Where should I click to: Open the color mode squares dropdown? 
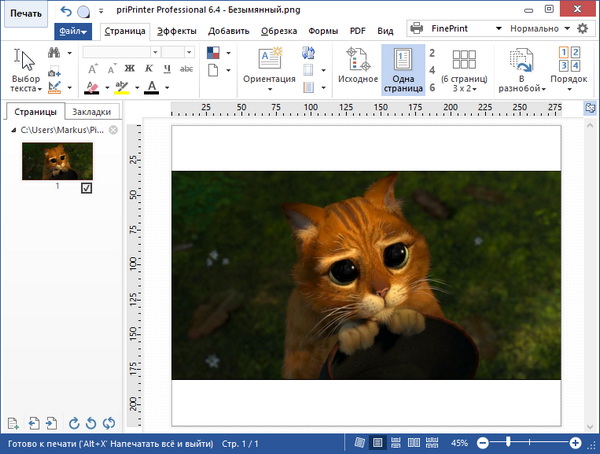coord(228,53)
